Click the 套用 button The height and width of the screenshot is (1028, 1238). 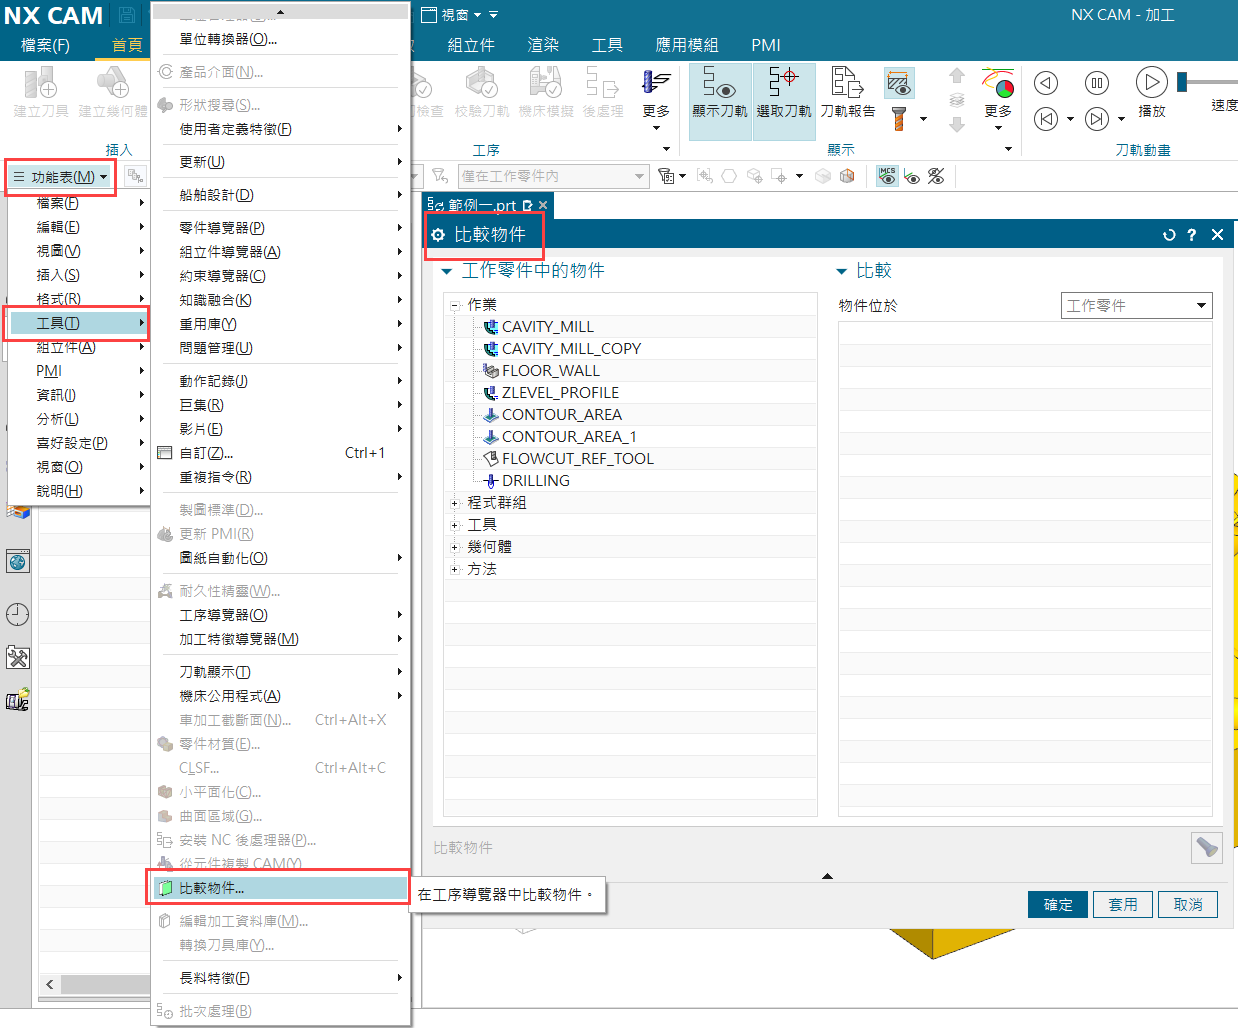[1123, 904]
